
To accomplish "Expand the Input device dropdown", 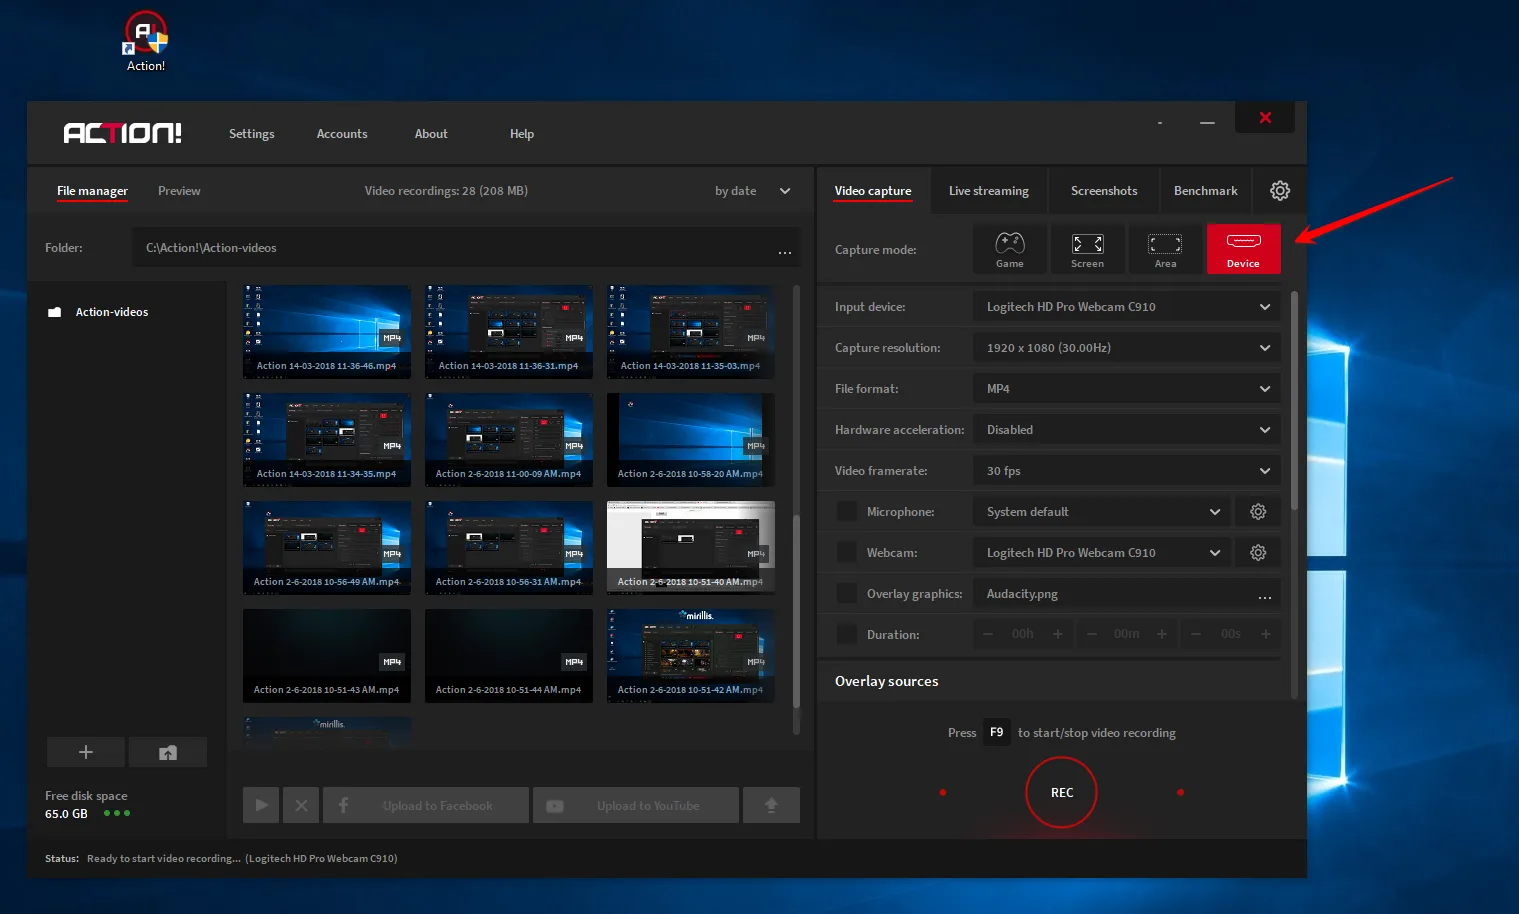I will [x=1126, y=307].
